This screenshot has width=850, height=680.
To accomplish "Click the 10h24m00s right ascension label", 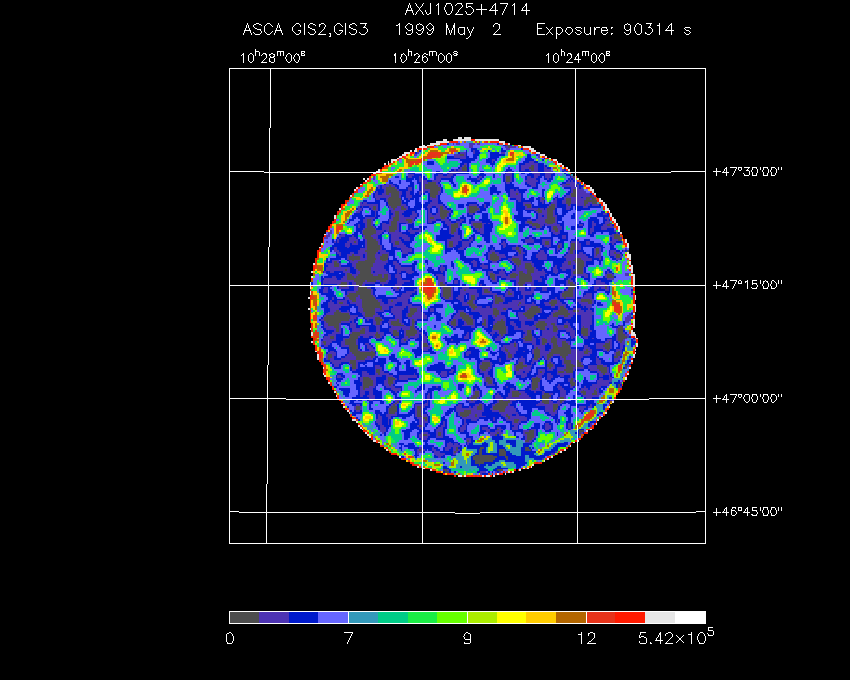I will tap(578, 57).
